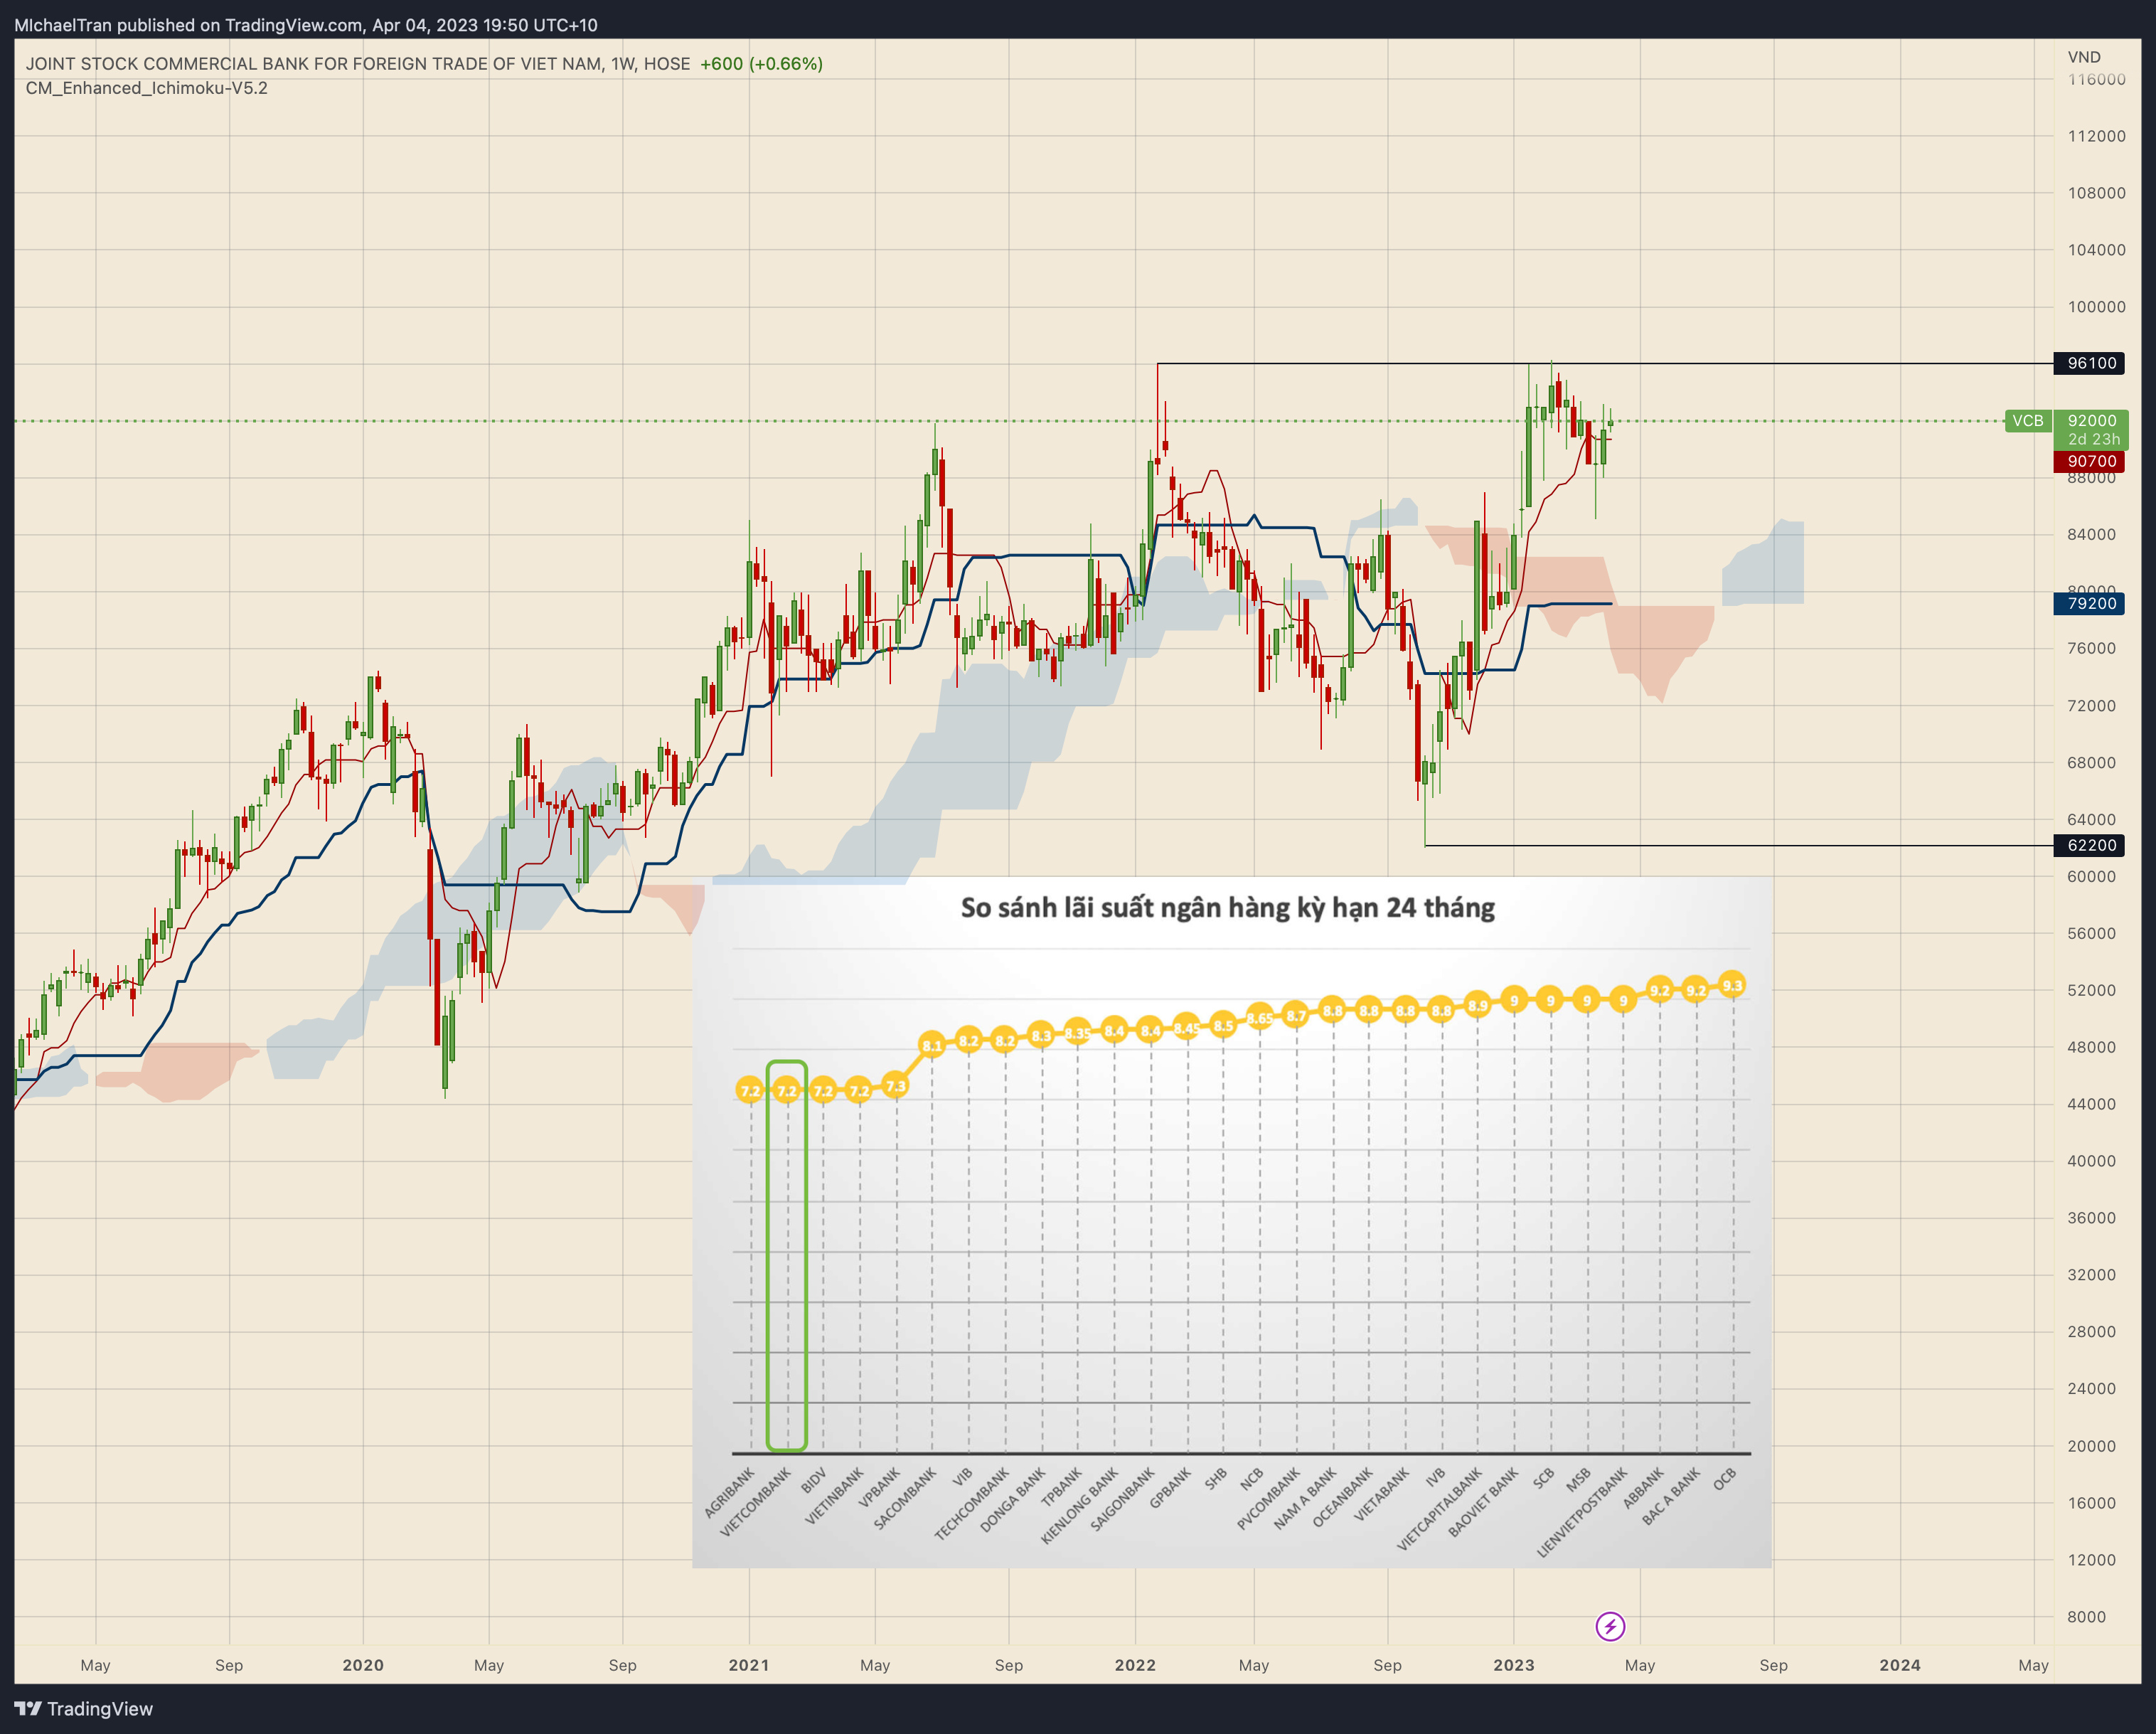Click the OCB axis label in inset chart
This screenshot has width=2156, height=1734.
point(1724,1479)
